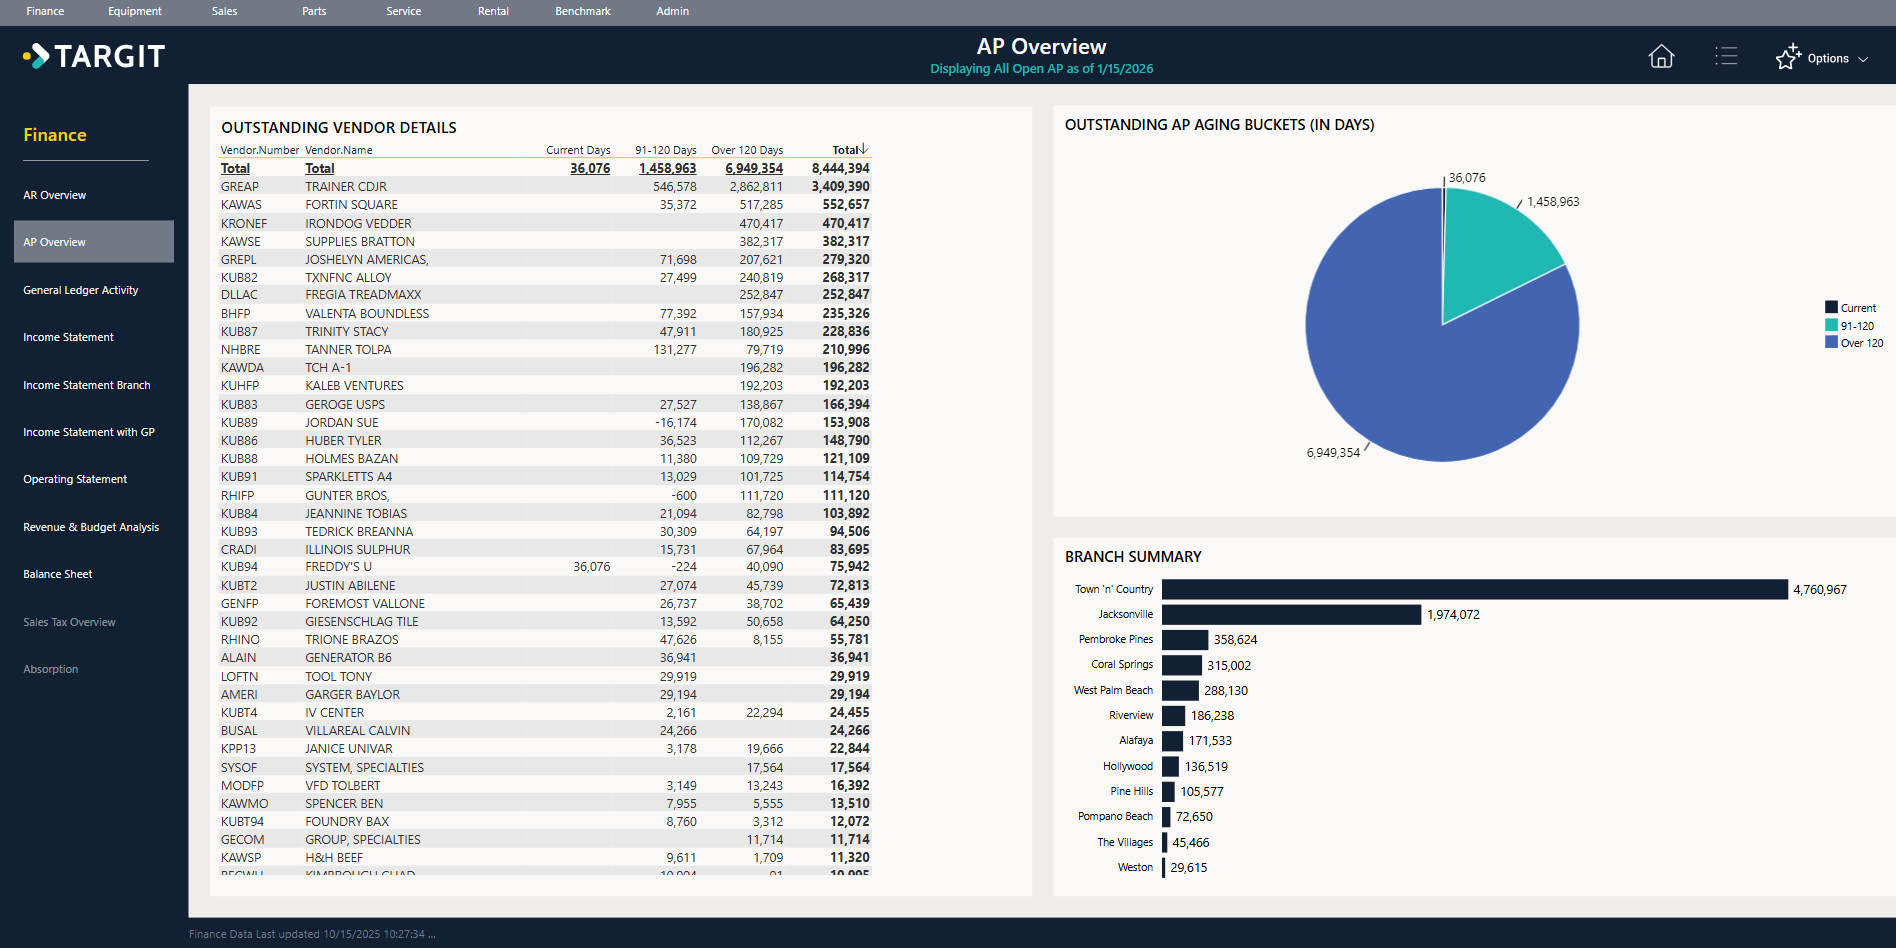
Task: Open the Balance Sheet report
Action: pyautogui.click(x=57, y=573)
